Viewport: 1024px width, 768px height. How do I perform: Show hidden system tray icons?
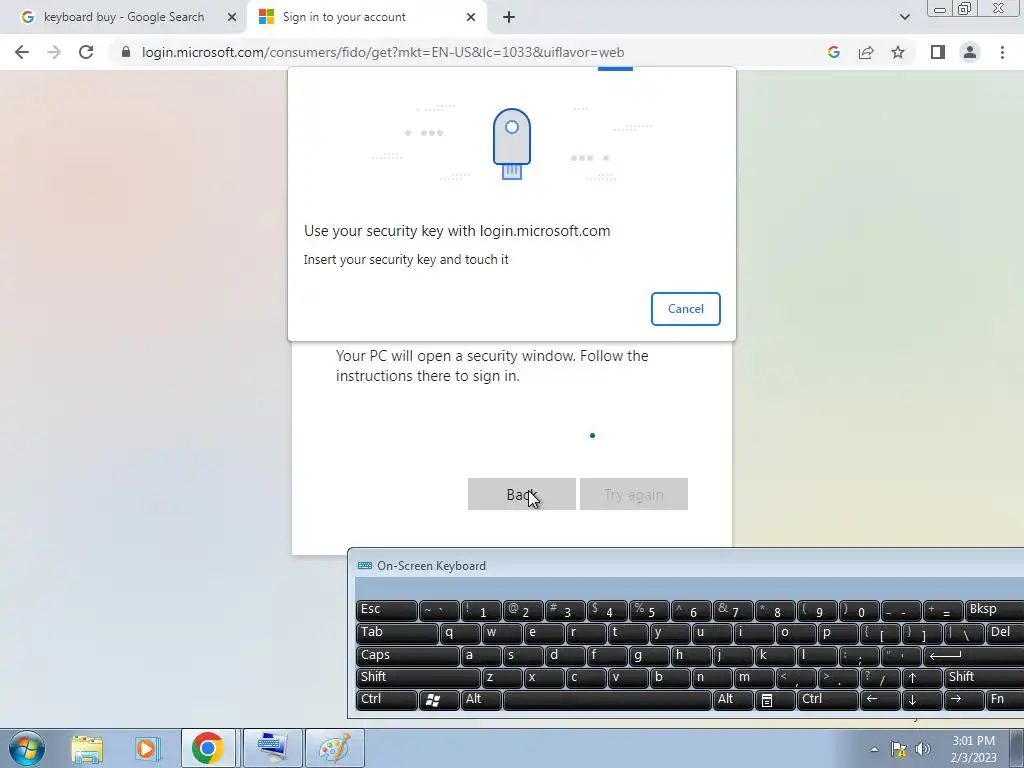coord(874,749)
